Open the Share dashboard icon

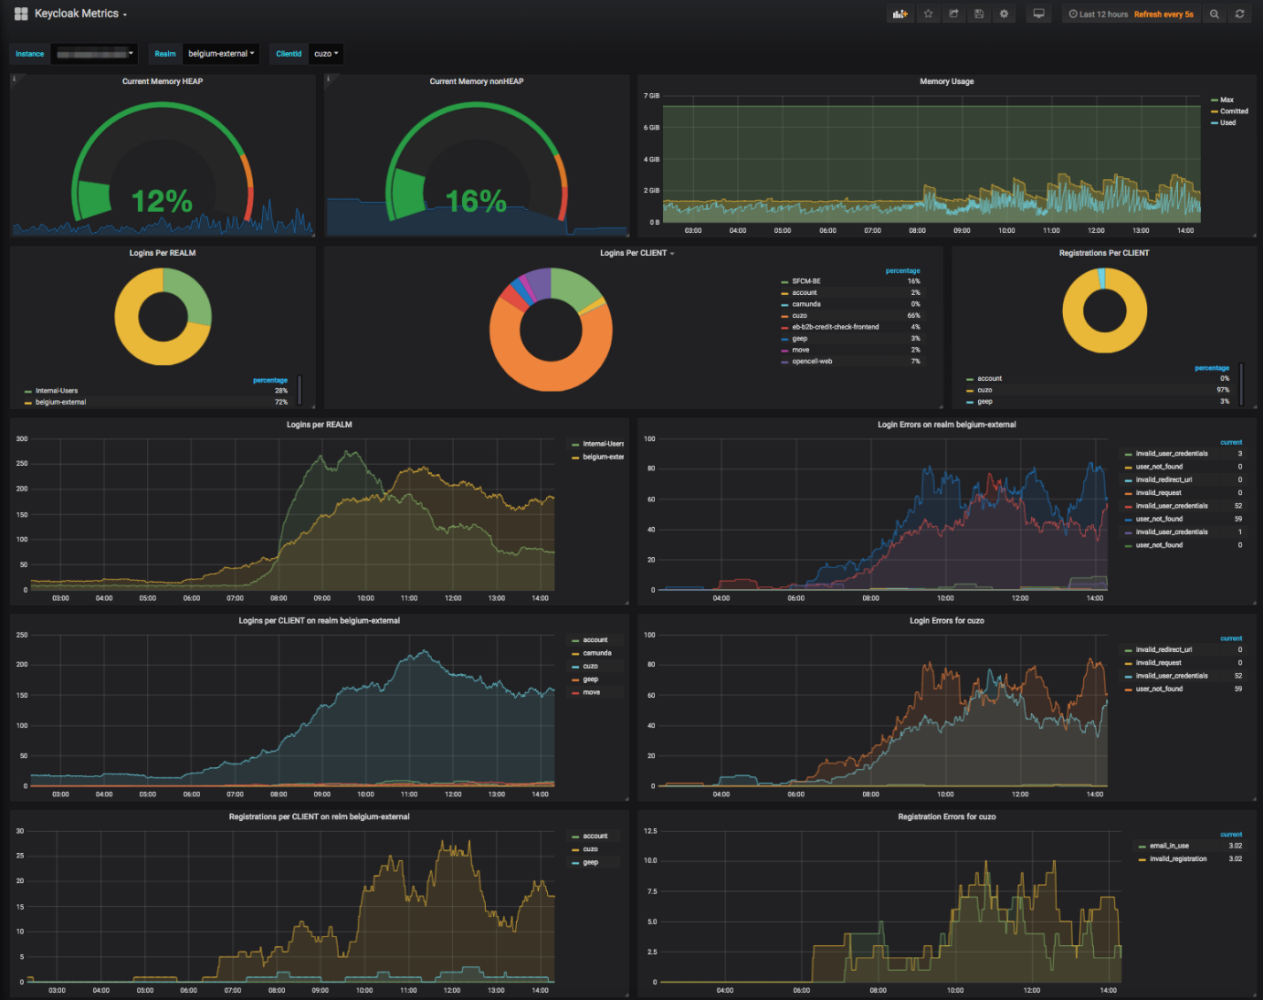(954, 13)
